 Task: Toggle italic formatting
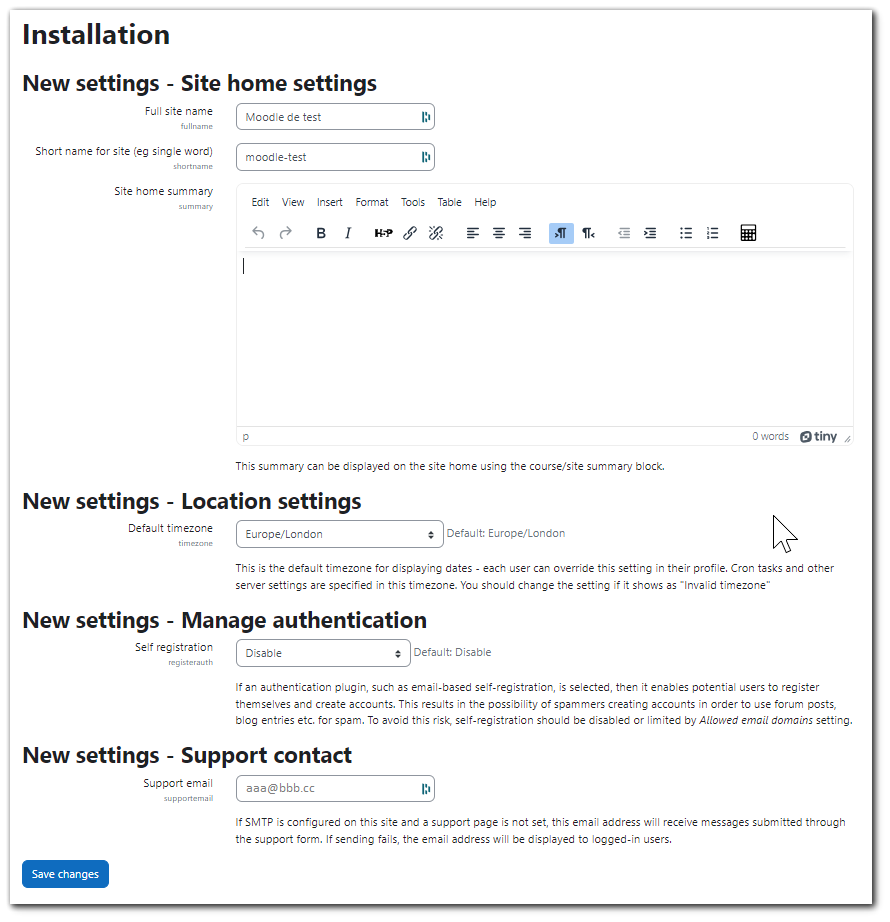348,233
